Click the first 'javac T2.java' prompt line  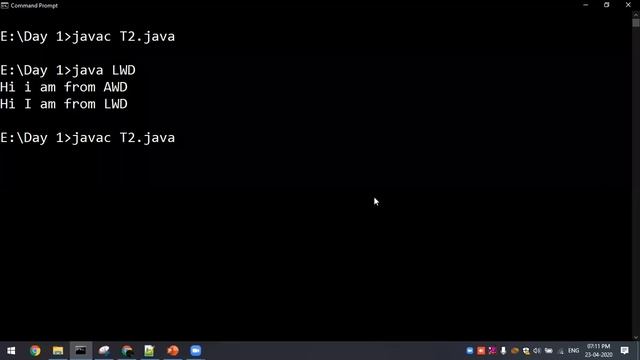[x=88, y=36]
